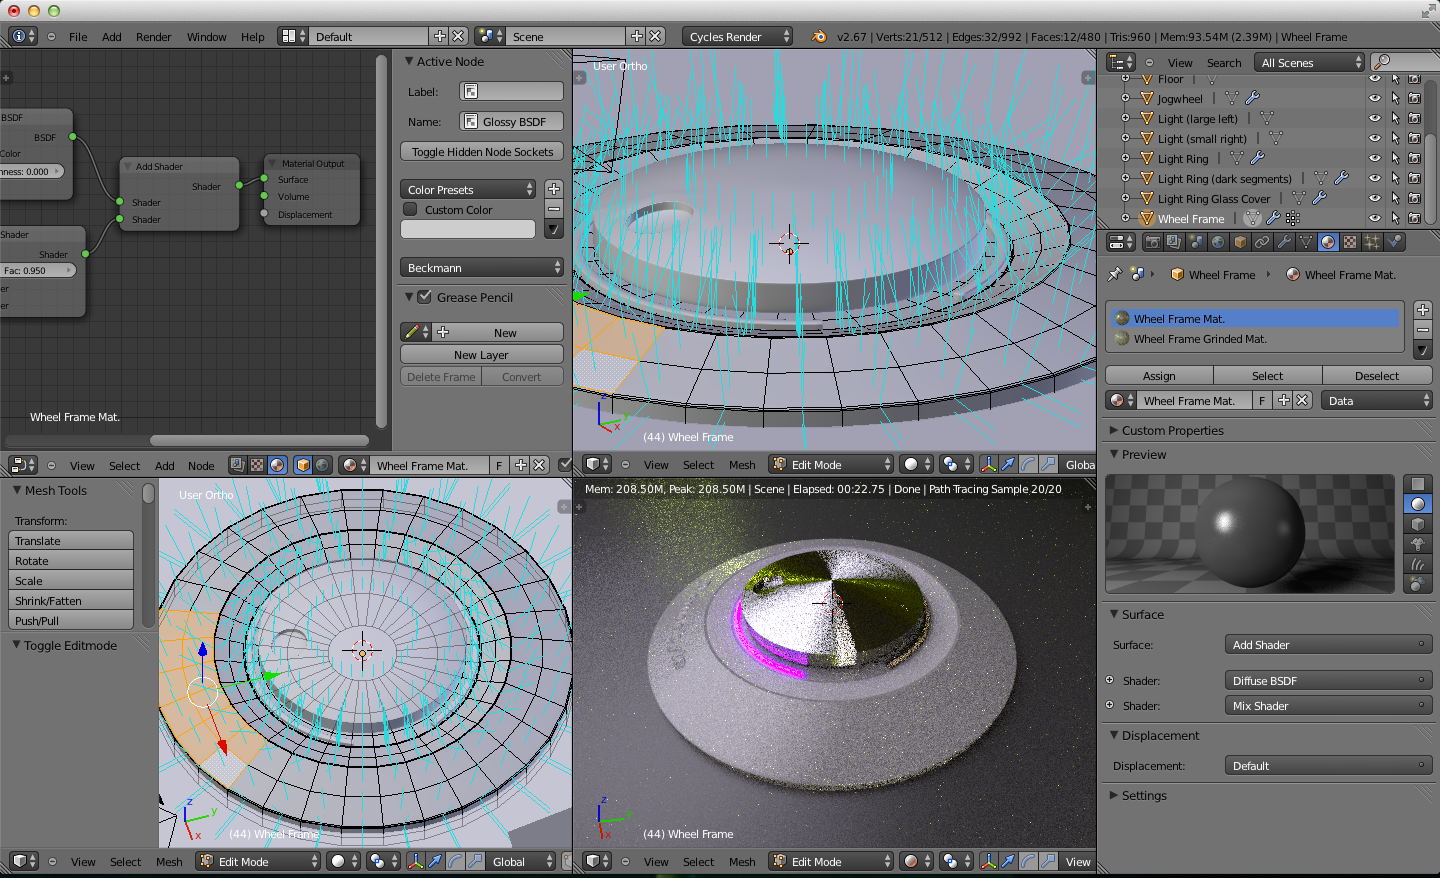Image resolution: width=1440 pixels, height=878 pixels.
Task: Enable the Custom Color checkbox
Action: (410, 210)
